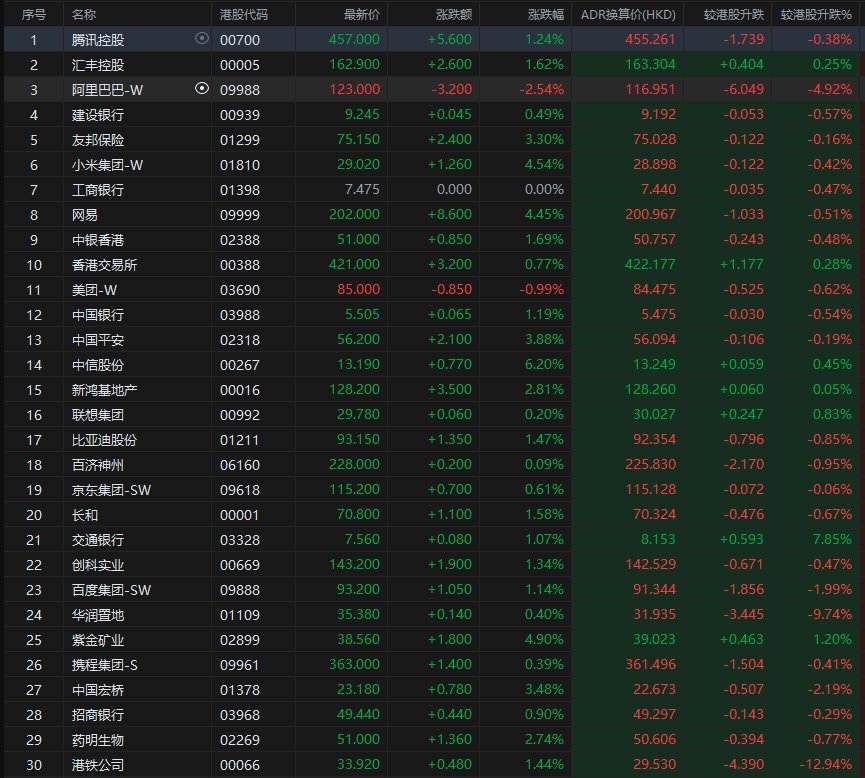Select 小米集团-W in the list
Viewport: 865px width, 778px height.
point(107,165)
